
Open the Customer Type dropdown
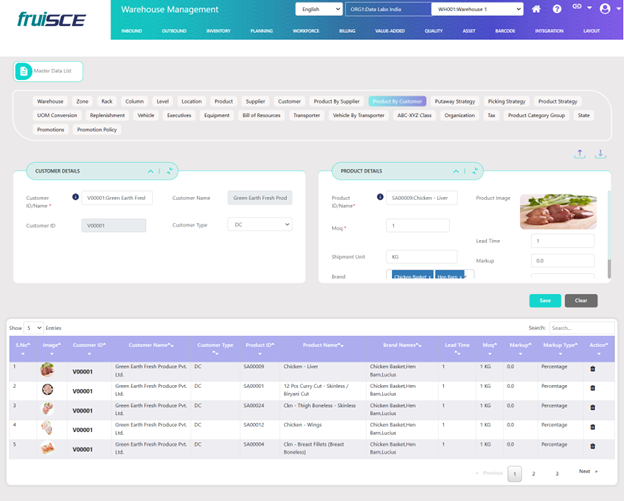(x=259, y=225)
